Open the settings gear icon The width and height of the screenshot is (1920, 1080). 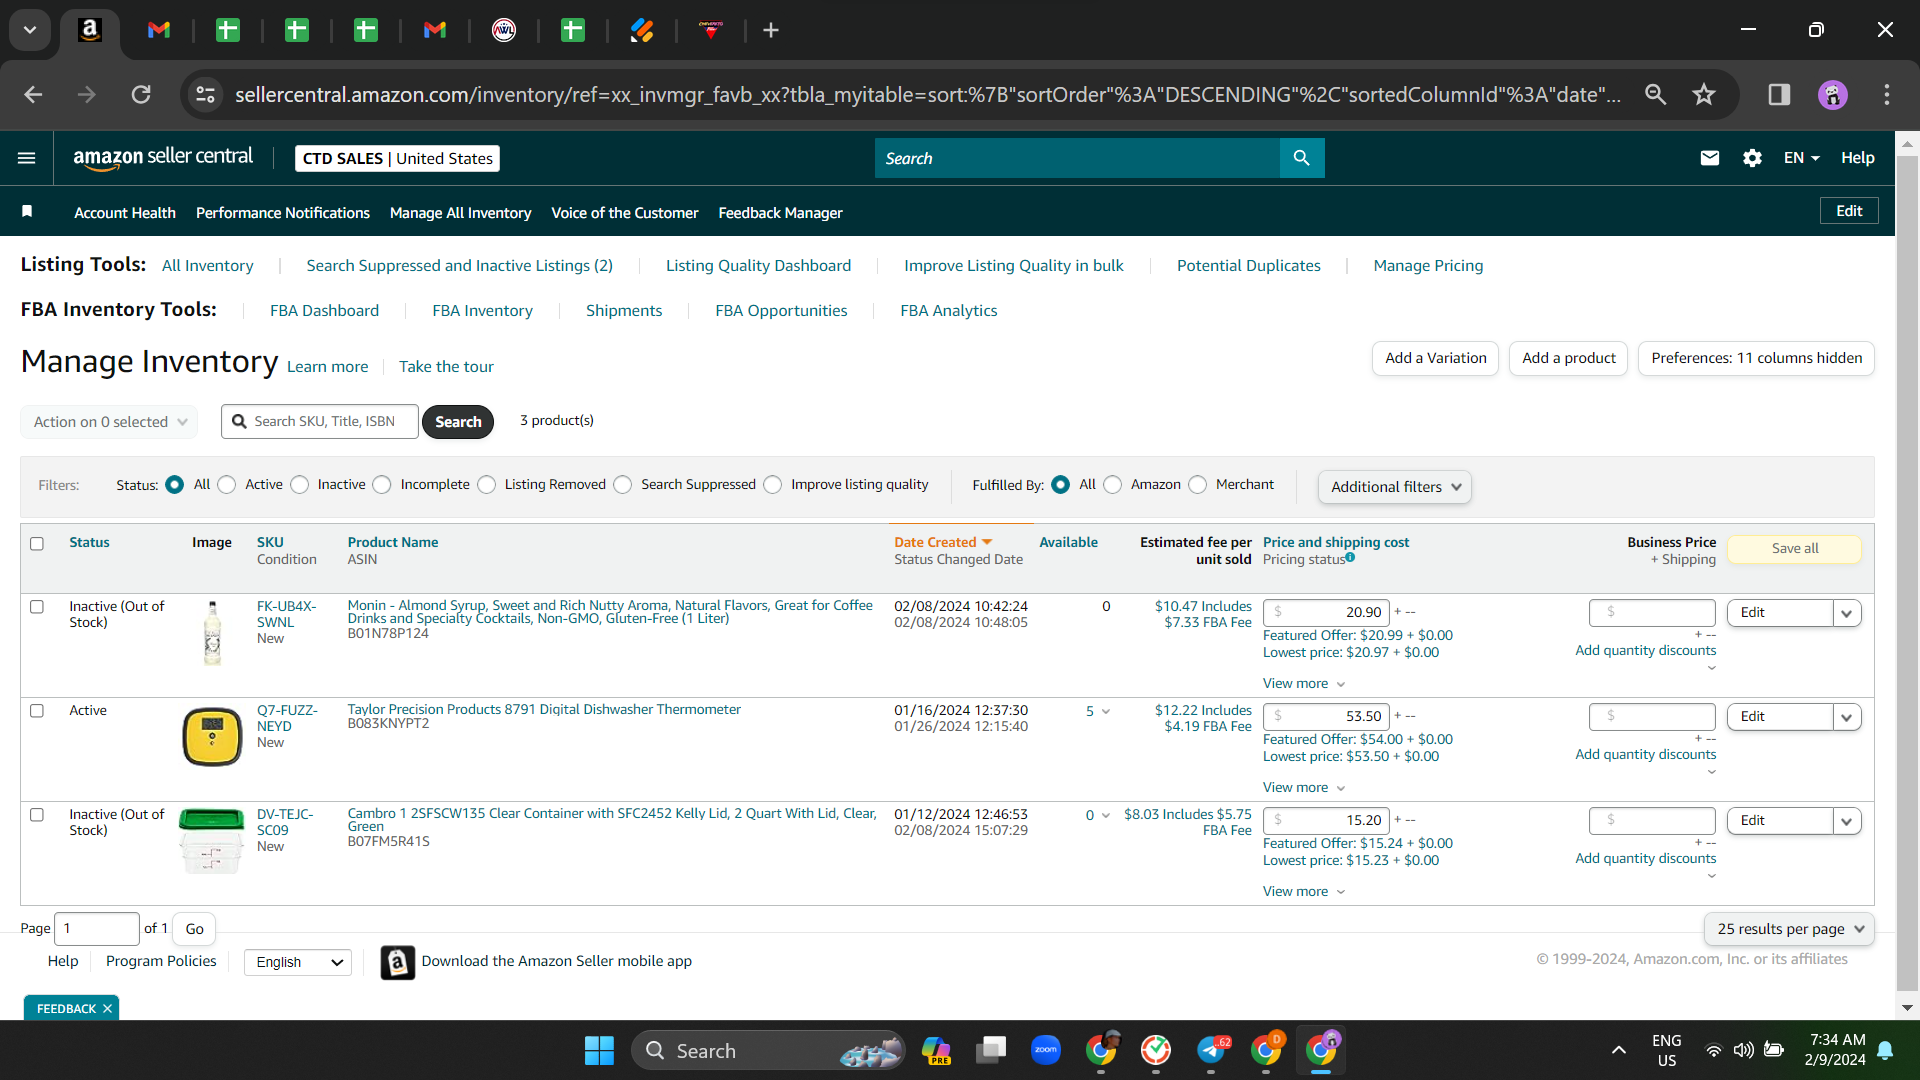(x=1752, y=158)
